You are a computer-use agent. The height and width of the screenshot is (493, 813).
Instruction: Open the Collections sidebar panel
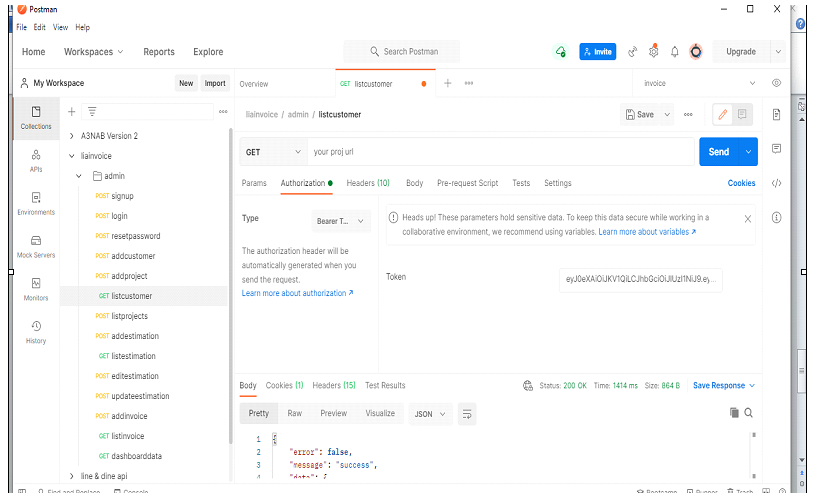36,118
